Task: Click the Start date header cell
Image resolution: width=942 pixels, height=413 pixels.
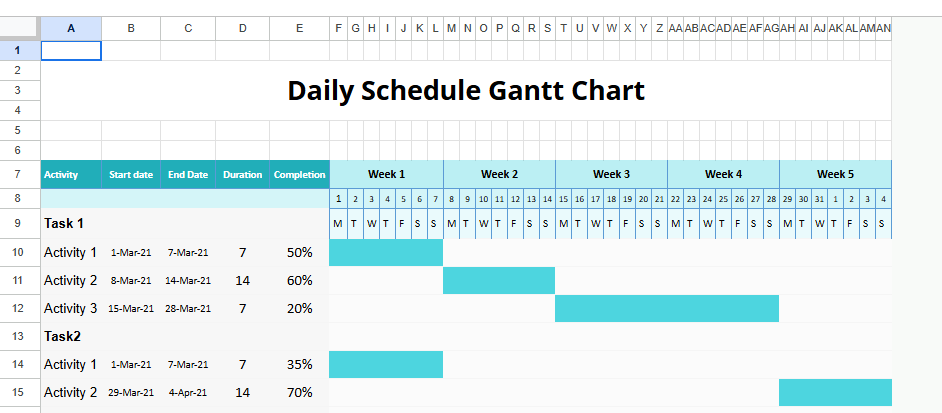Action: point(131,175)
